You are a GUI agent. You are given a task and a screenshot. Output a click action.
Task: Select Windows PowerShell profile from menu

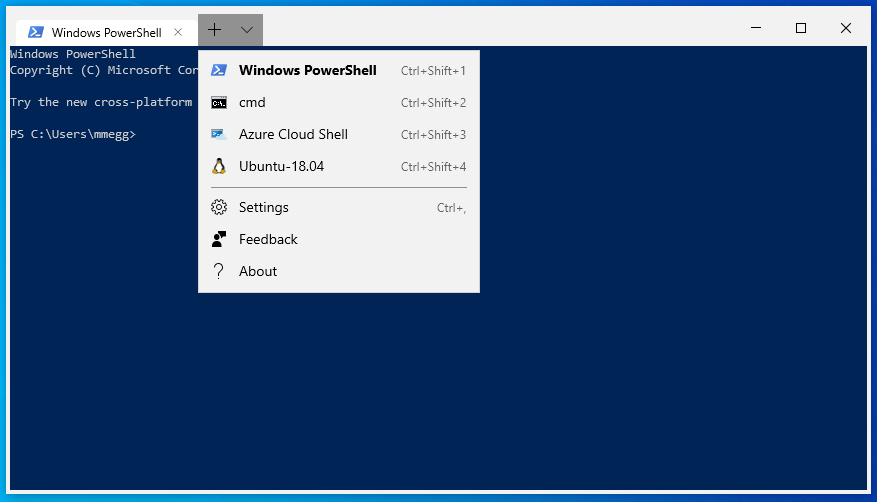coord(338,70)
